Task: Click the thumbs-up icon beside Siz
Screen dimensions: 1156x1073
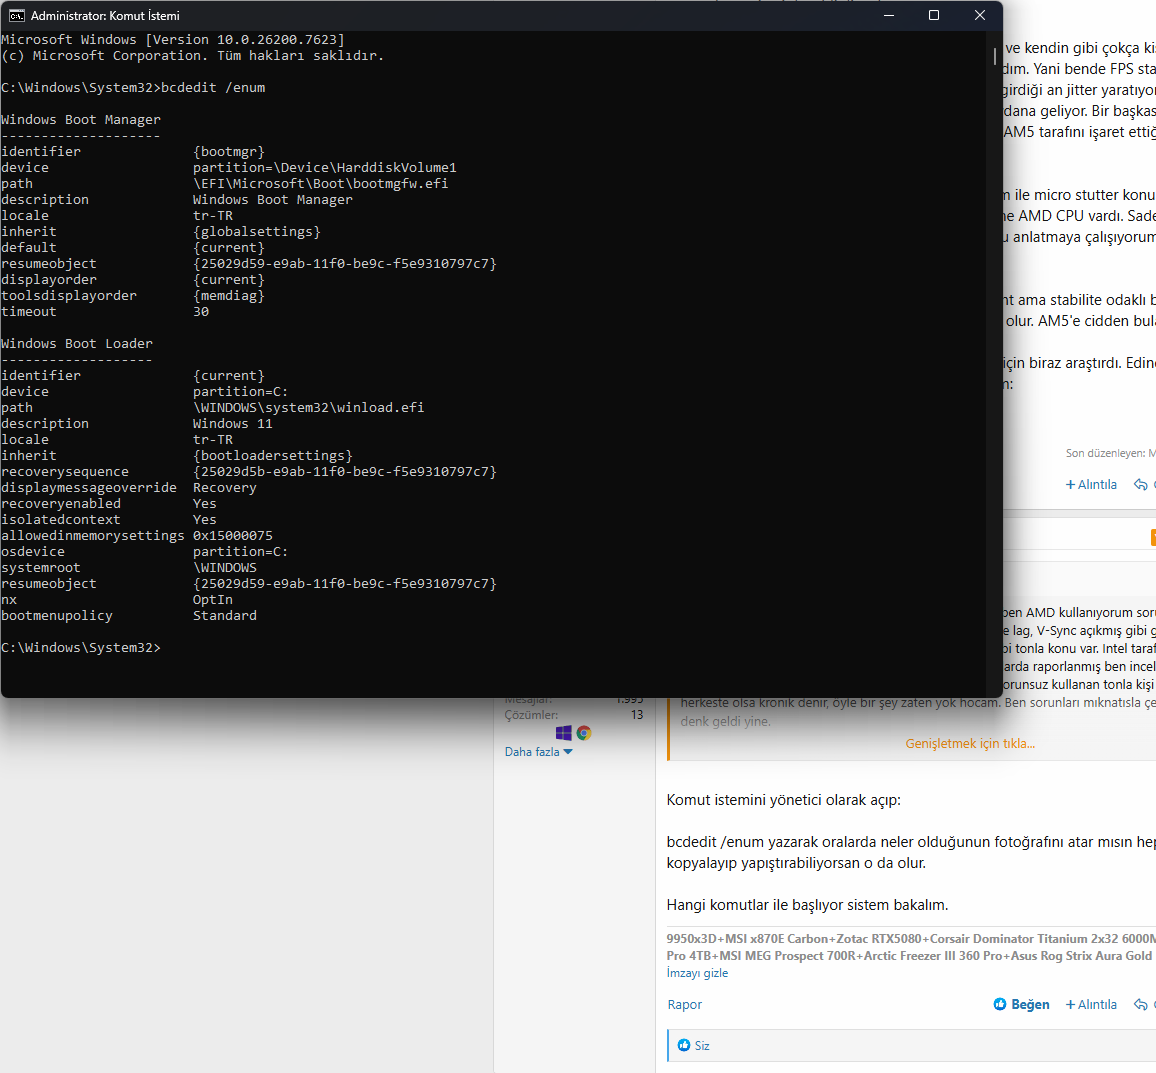Action: pyautogui.click(x=683, y=1045)
